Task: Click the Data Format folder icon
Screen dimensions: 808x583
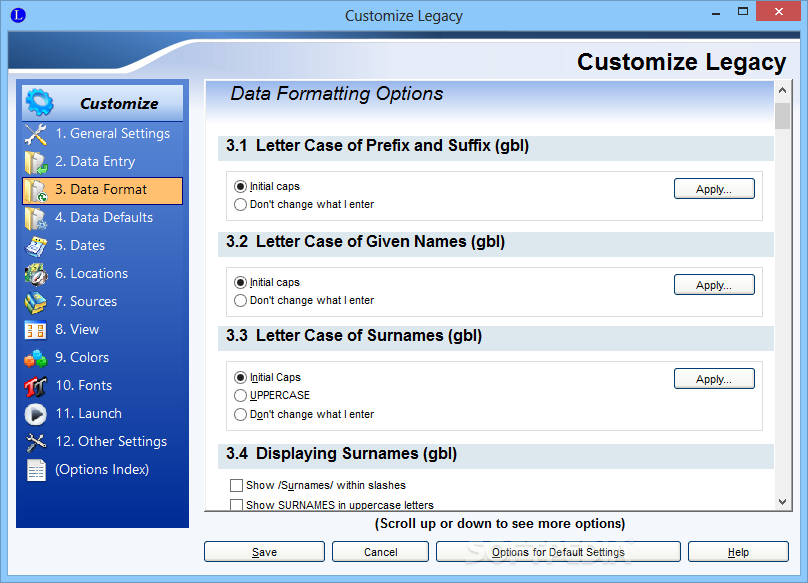Action: 36,191
